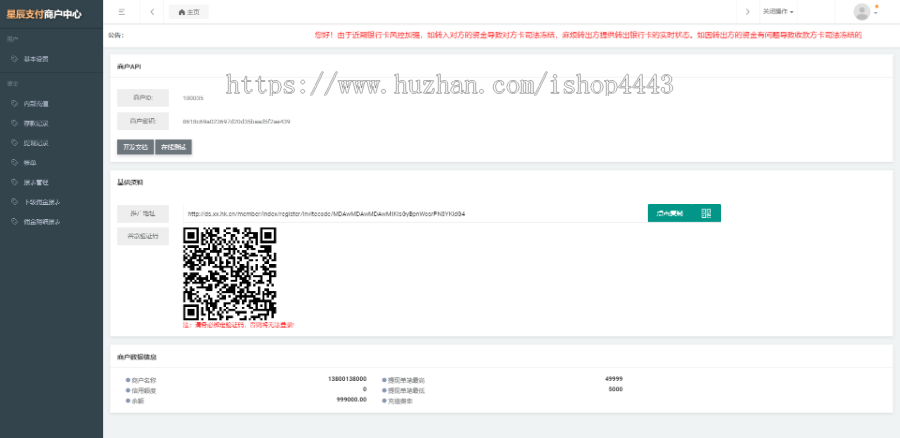
Task: Click the 推广地址 label
Action: (143, 214)
